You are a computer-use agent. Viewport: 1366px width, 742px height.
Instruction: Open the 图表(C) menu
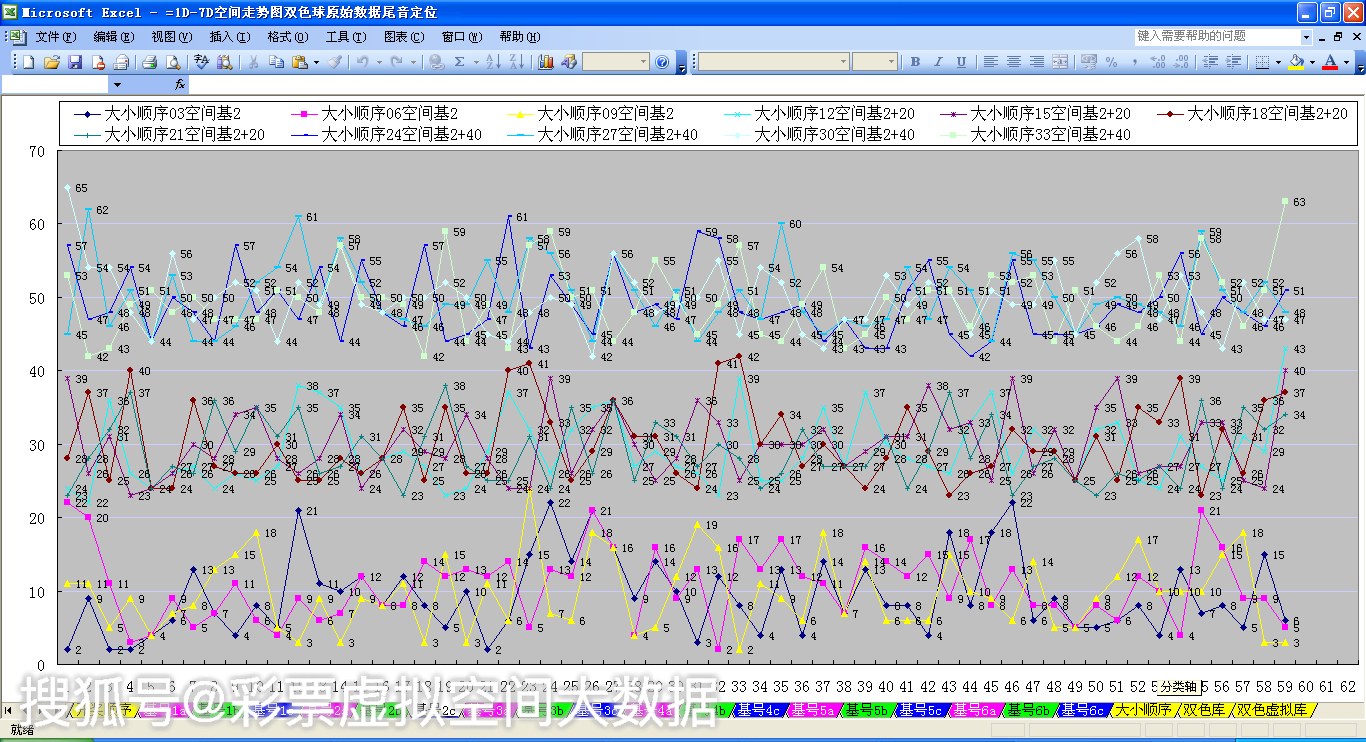[x=403, y=37]
